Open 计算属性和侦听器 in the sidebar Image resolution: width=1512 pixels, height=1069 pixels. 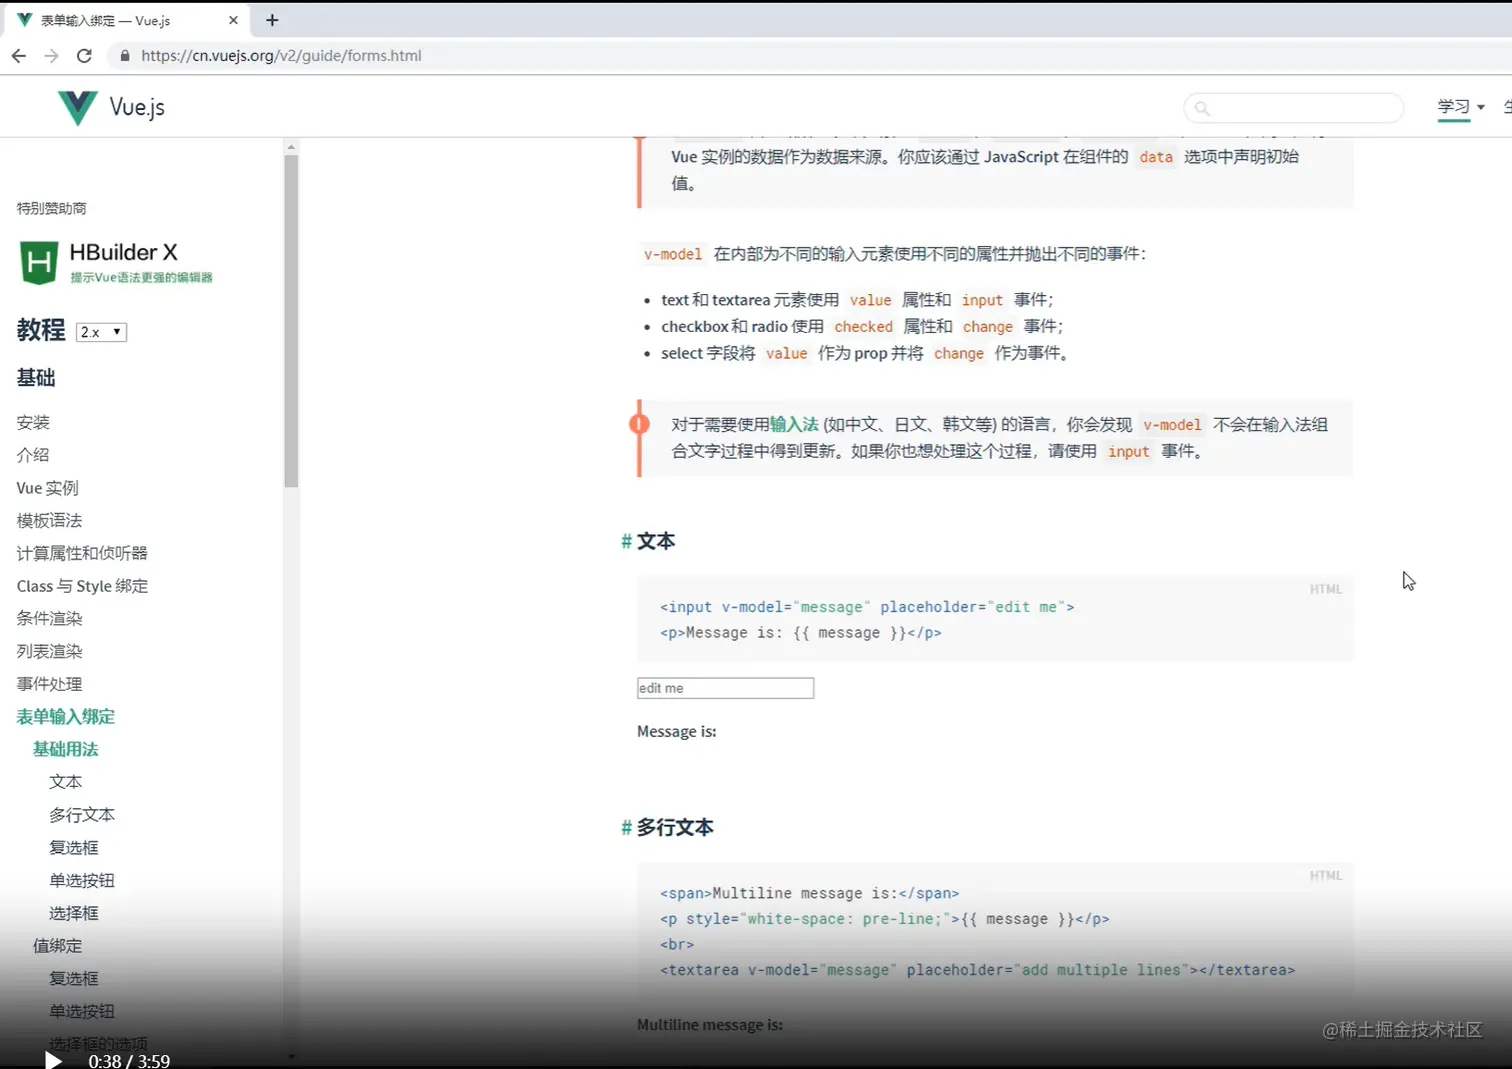(82, 553)
